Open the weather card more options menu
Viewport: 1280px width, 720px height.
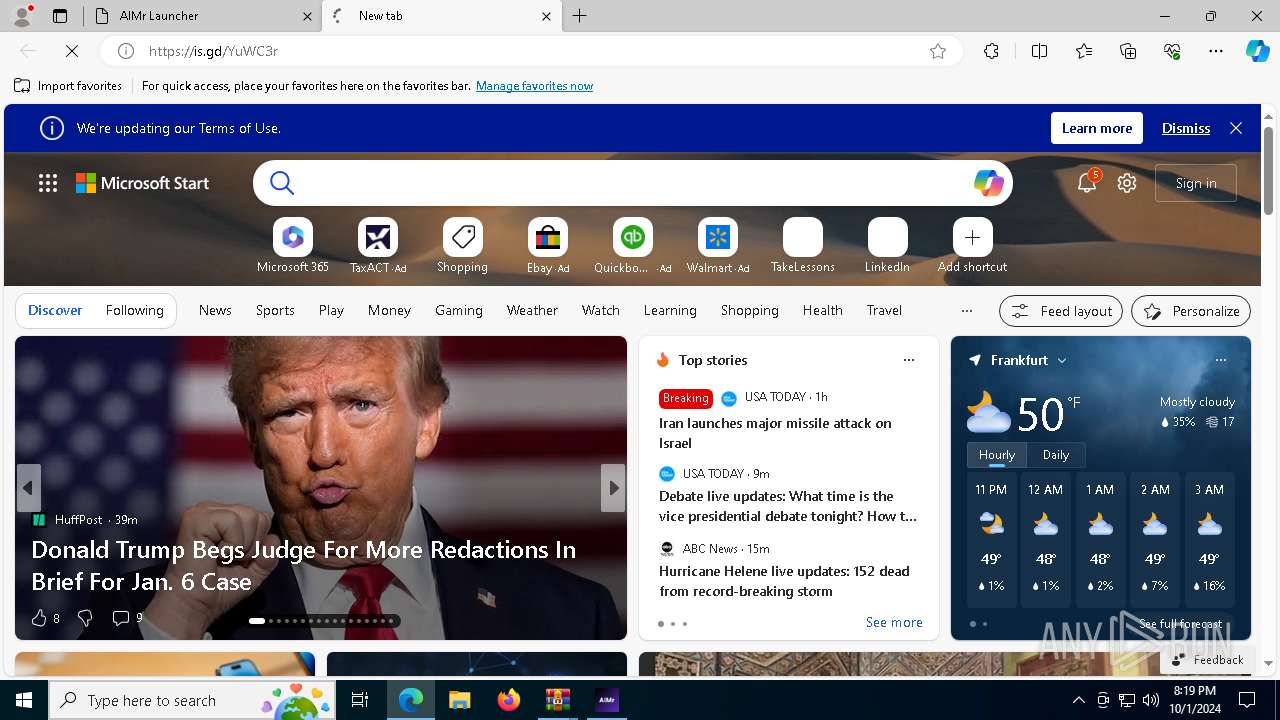pyautogui.click(x=1221, y=360)
